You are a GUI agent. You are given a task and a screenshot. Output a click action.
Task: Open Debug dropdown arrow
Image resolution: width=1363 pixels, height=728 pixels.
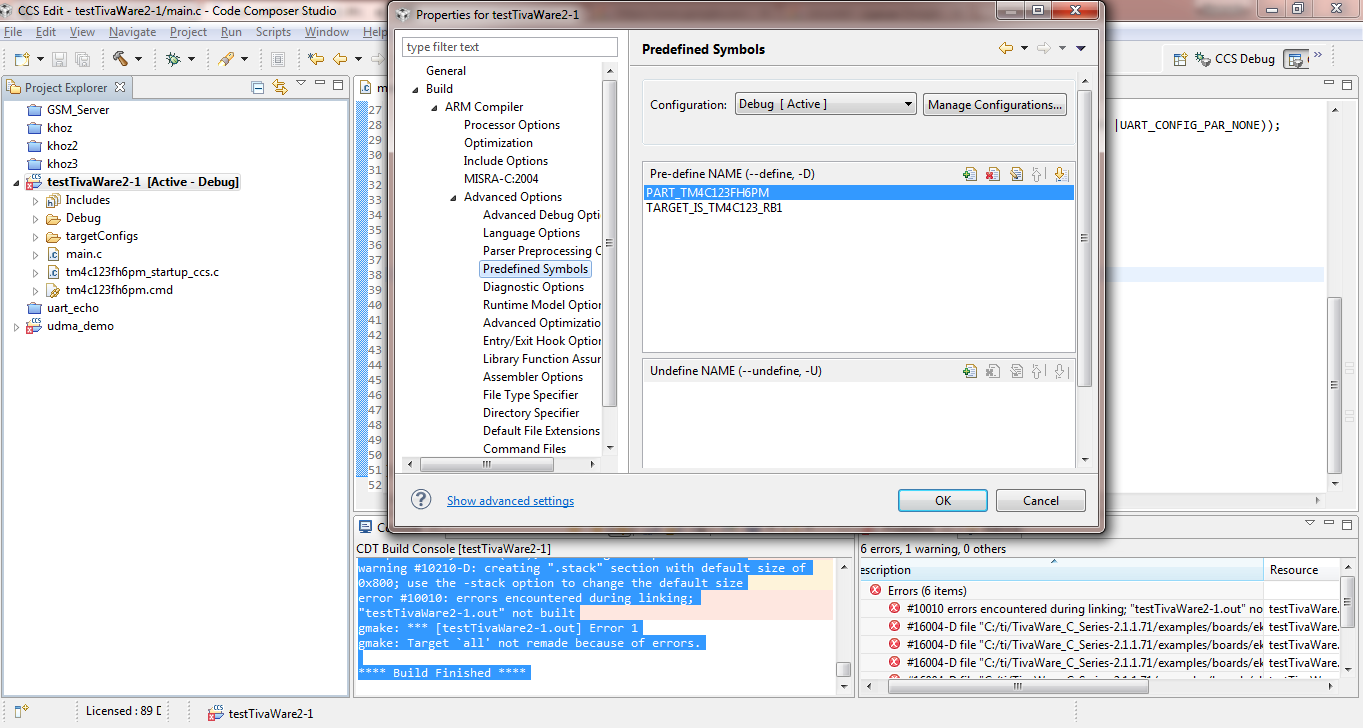coord(191,60)
